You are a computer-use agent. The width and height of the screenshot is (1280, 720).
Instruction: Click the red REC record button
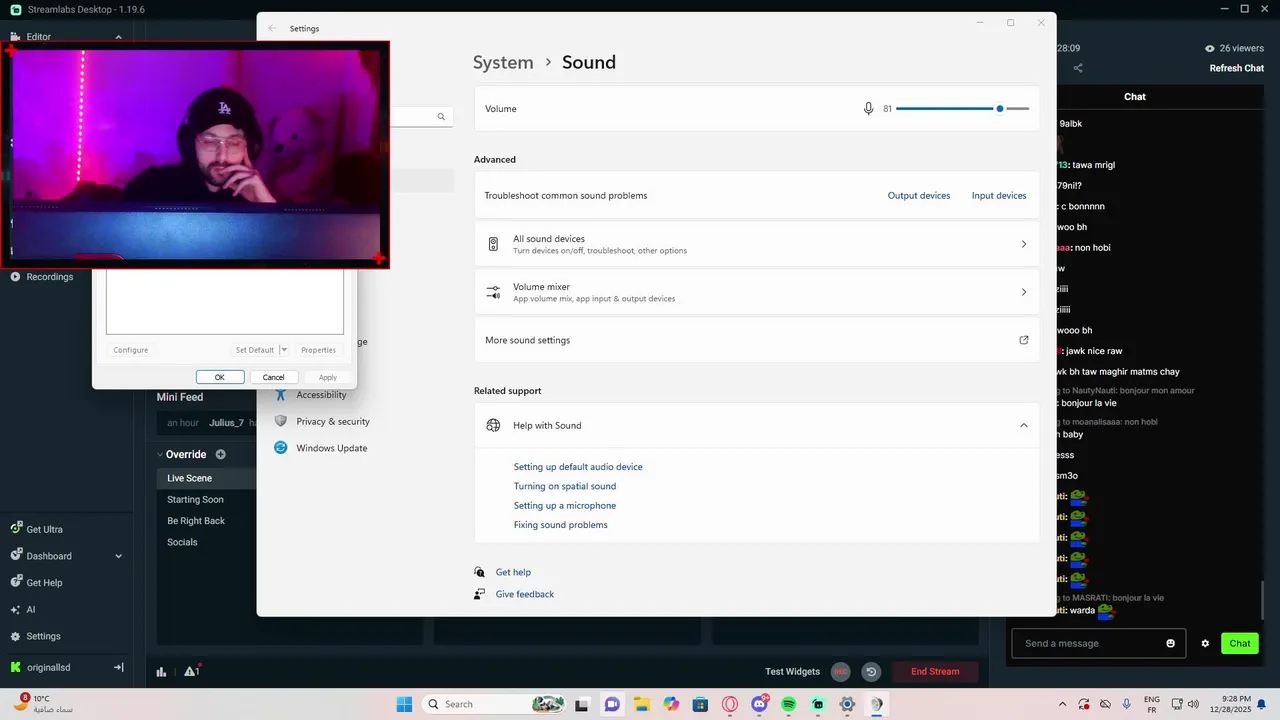[x=841, y=672]
